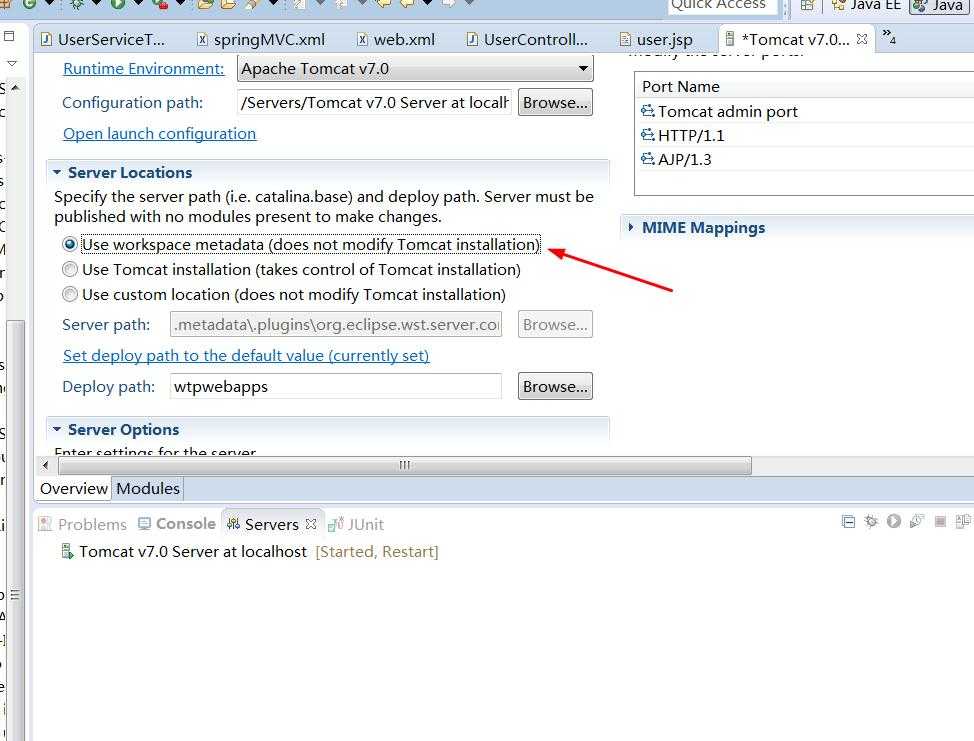Select Use workspace metadata radio button
The width and height of the screenshot is (974, 741).
[x=70, y=245]
